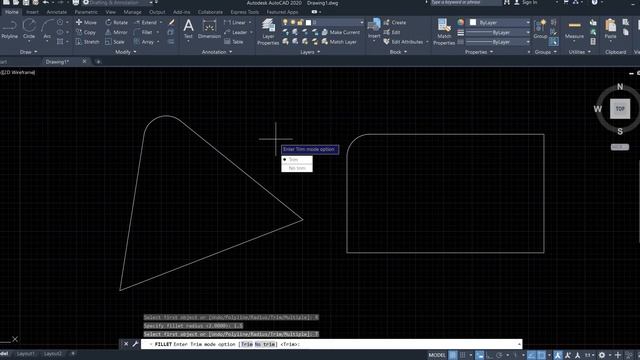Open Layer Properties manager

[x=268, y=32]
